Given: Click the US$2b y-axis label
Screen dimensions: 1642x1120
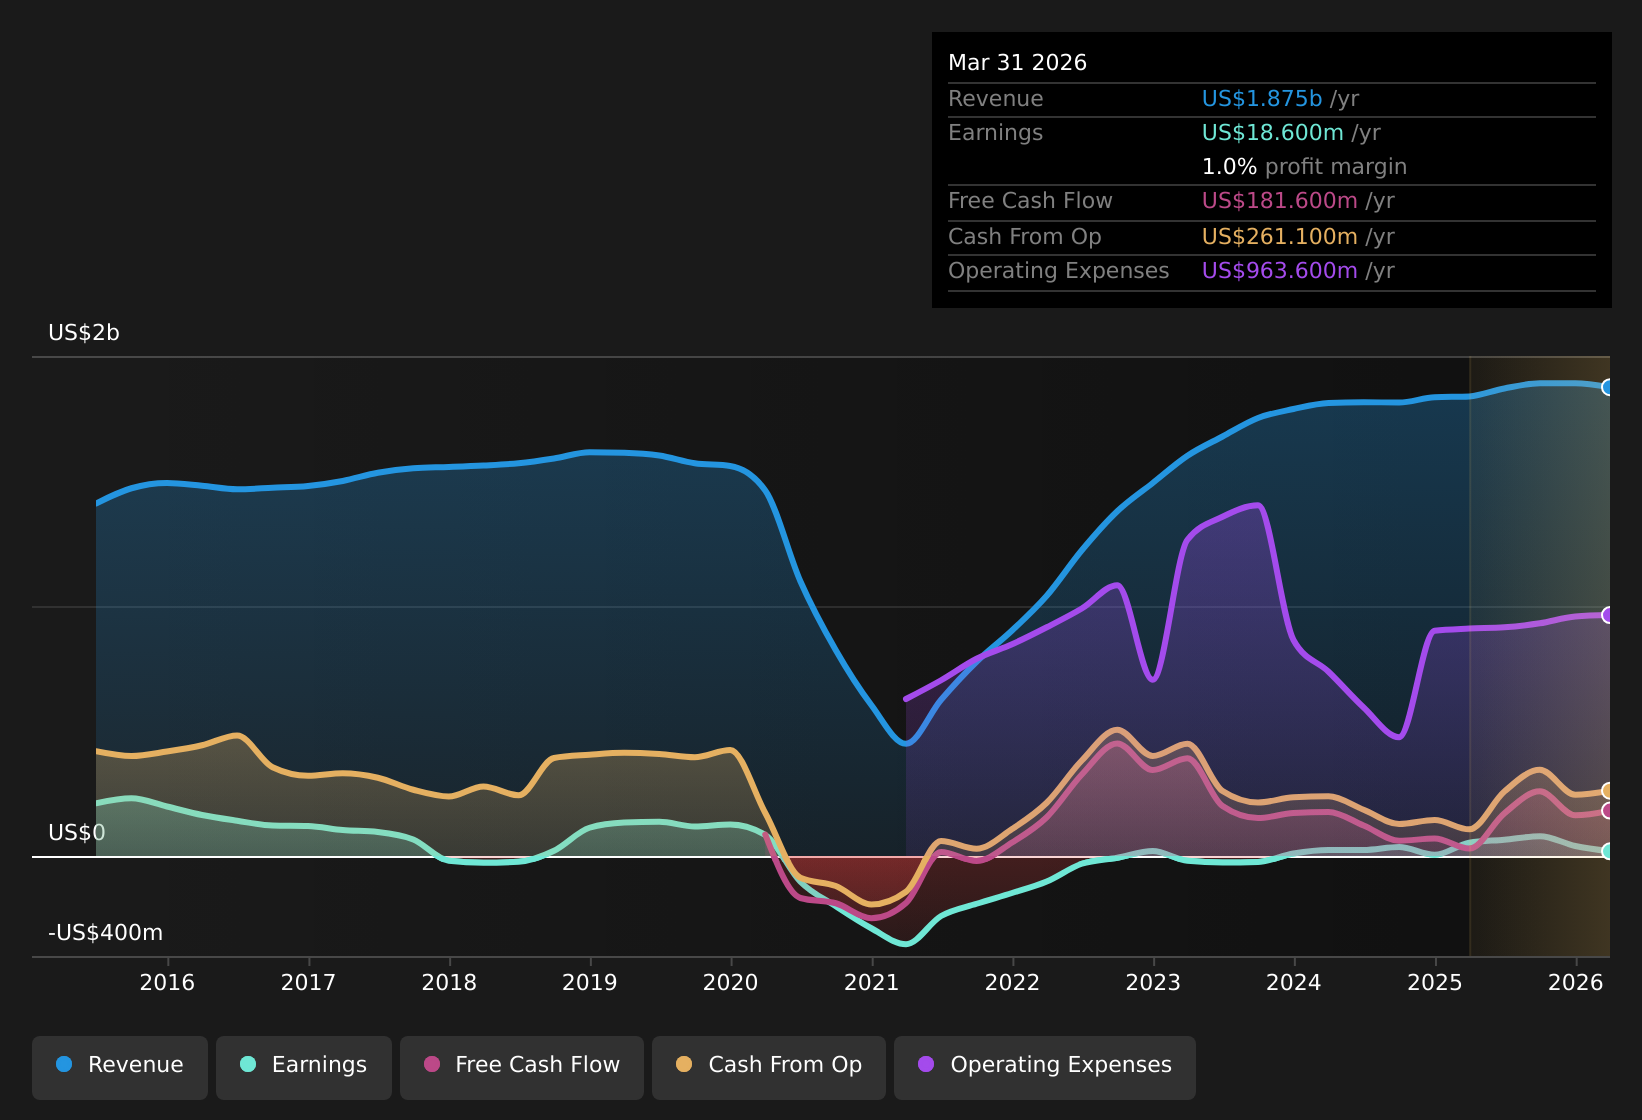Looking at the screenshot, I should click(84, 333).
